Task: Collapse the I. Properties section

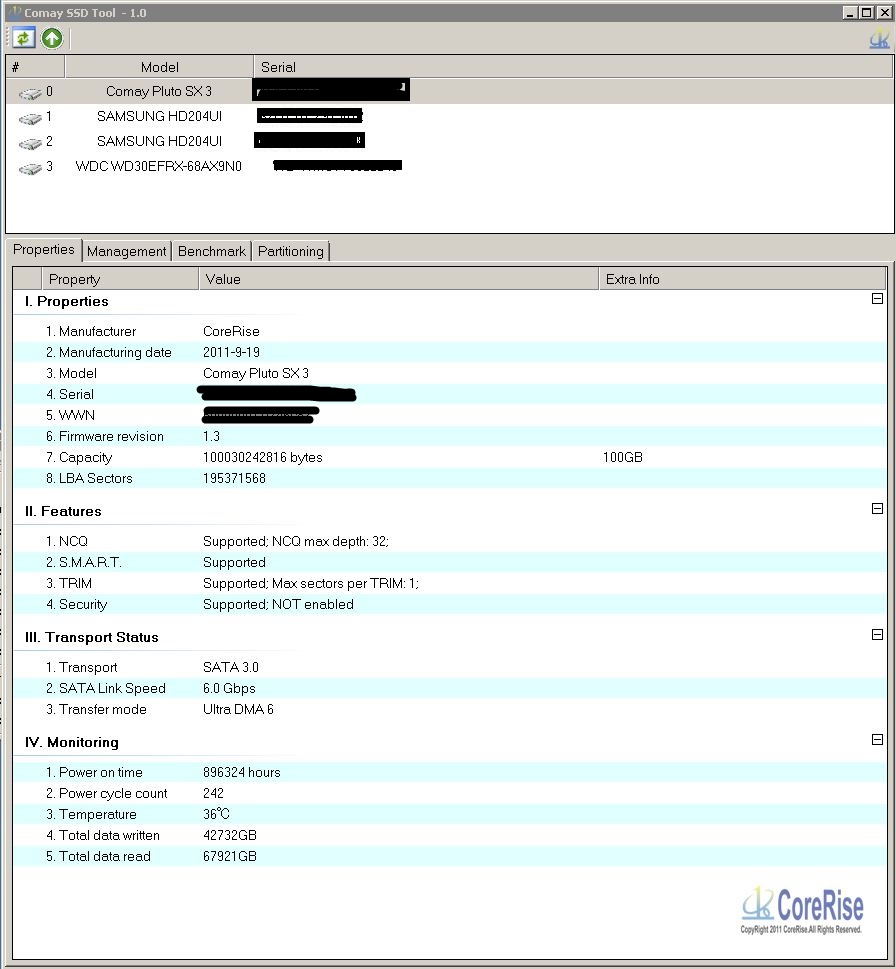Action: (877, 298)
